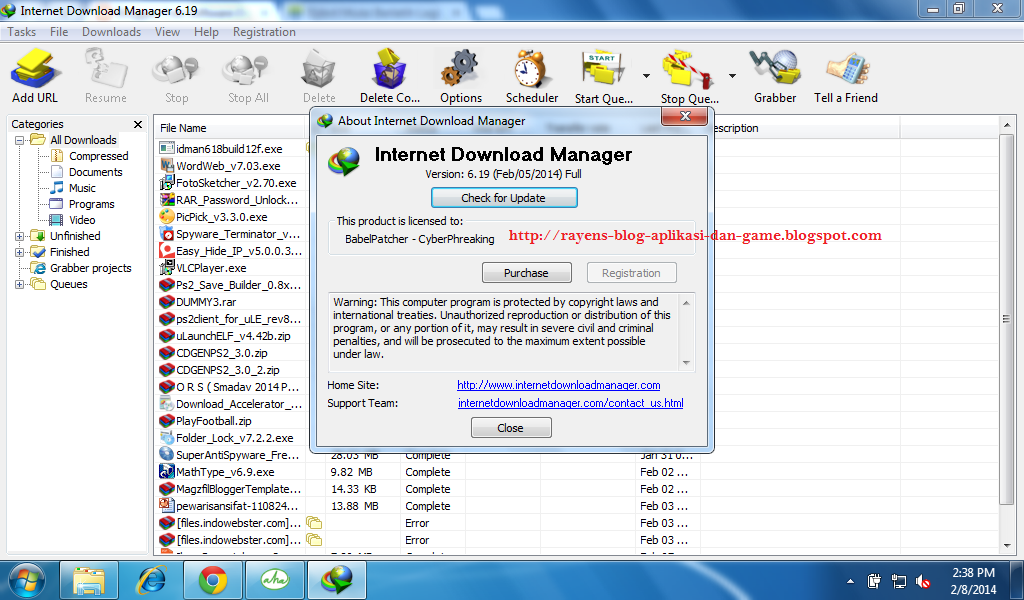
Task: Click the taskbar clock
Action: tap(973, 580)
